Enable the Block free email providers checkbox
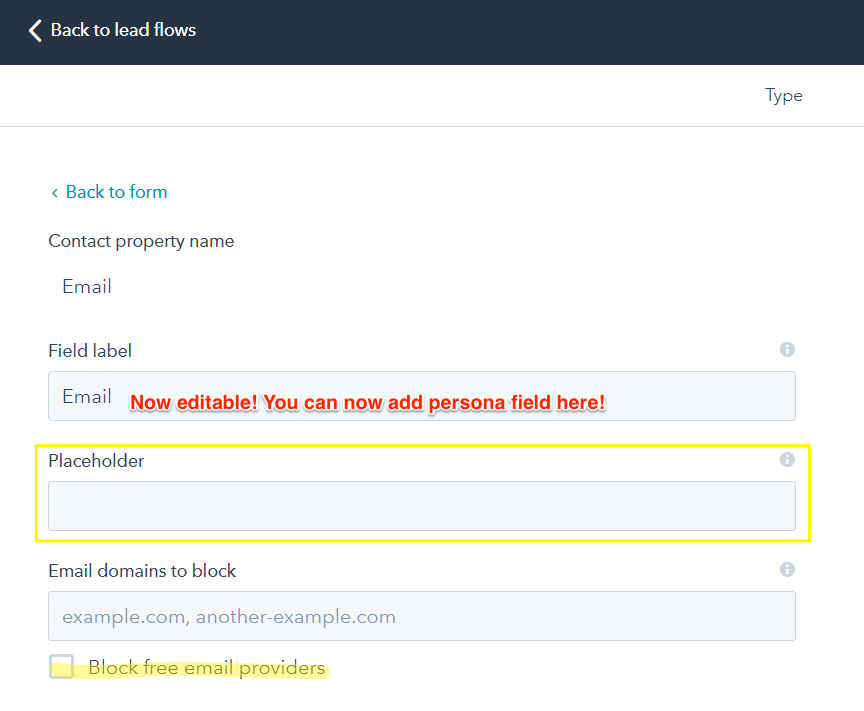 point(62,667)
